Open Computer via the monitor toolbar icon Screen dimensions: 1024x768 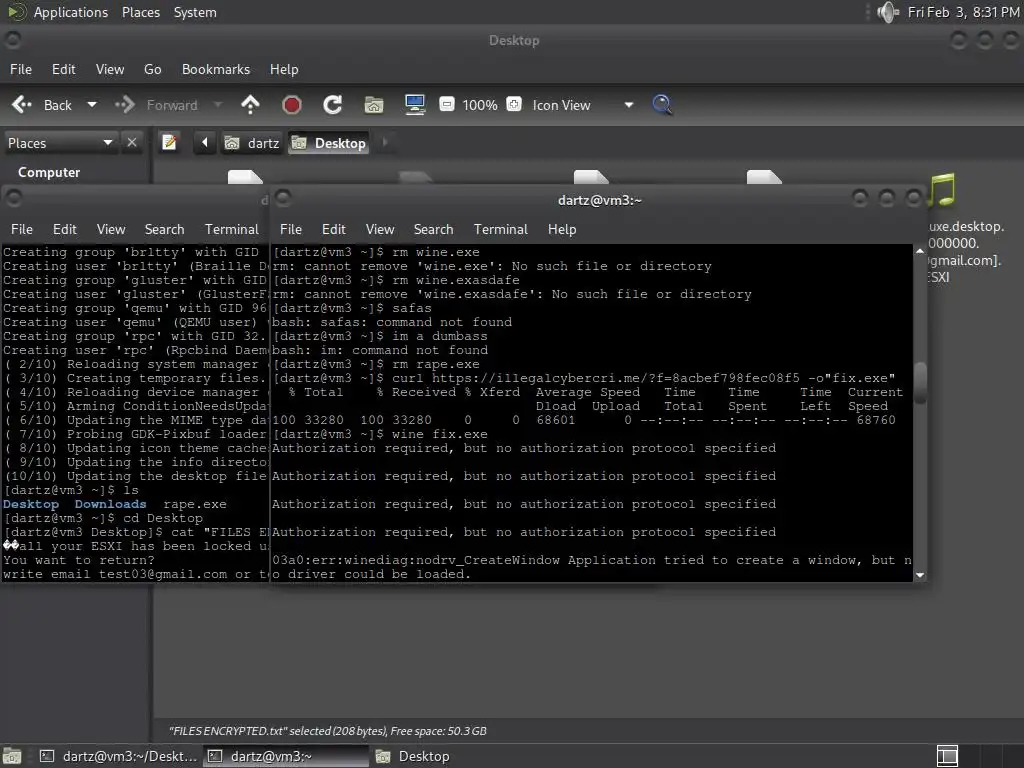click(415, 105)
